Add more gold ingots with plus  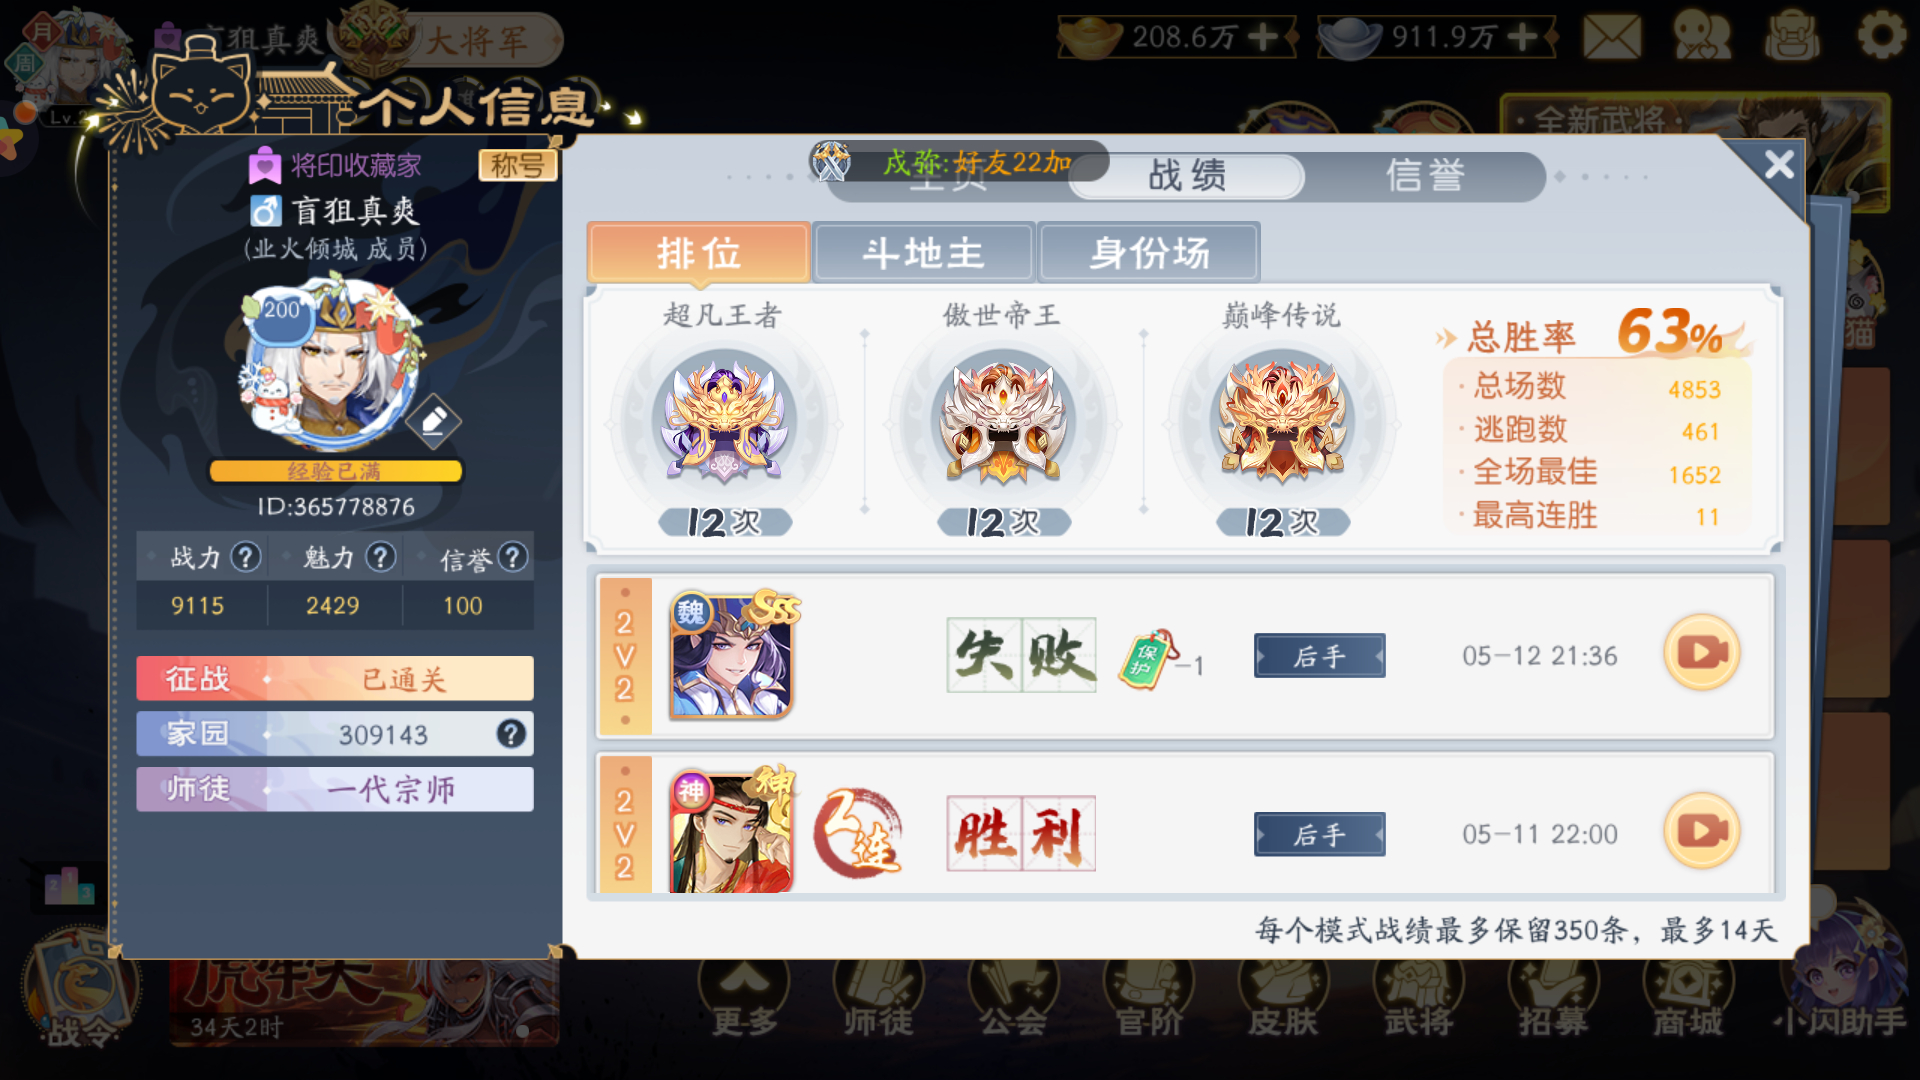(x=1262, y=37)
